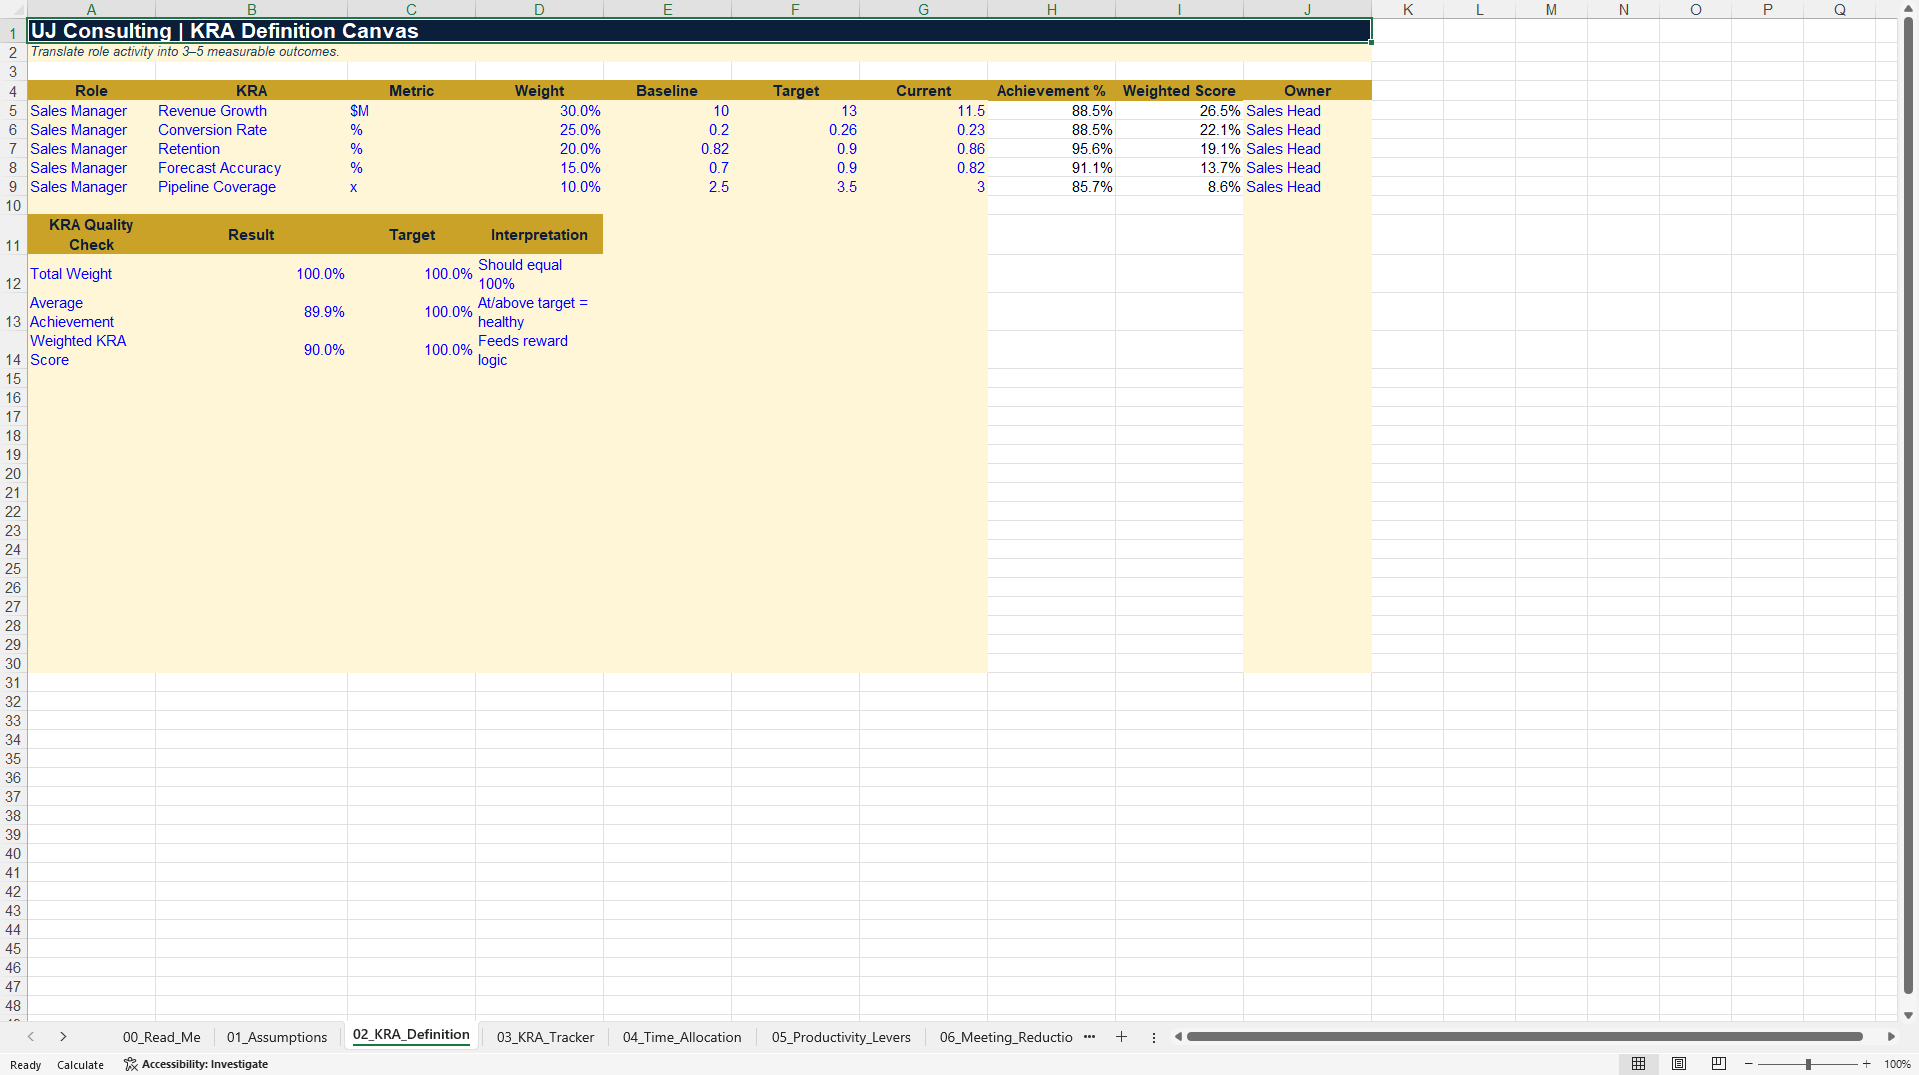
Task: Select the 30.0% weight cell
Action: (x=539, y=111)
